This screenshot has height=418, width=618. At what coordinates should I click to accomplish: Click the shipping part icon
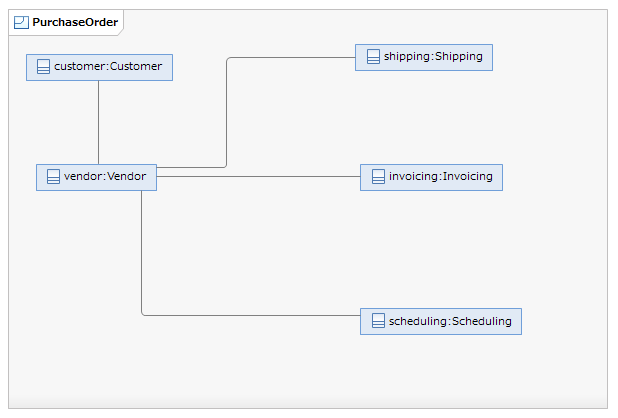tap(373, 57)
